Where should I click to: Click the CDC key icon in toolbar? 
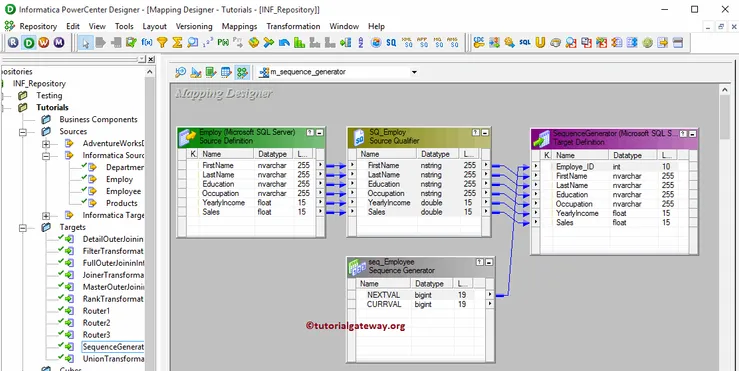tap(479, 43)
